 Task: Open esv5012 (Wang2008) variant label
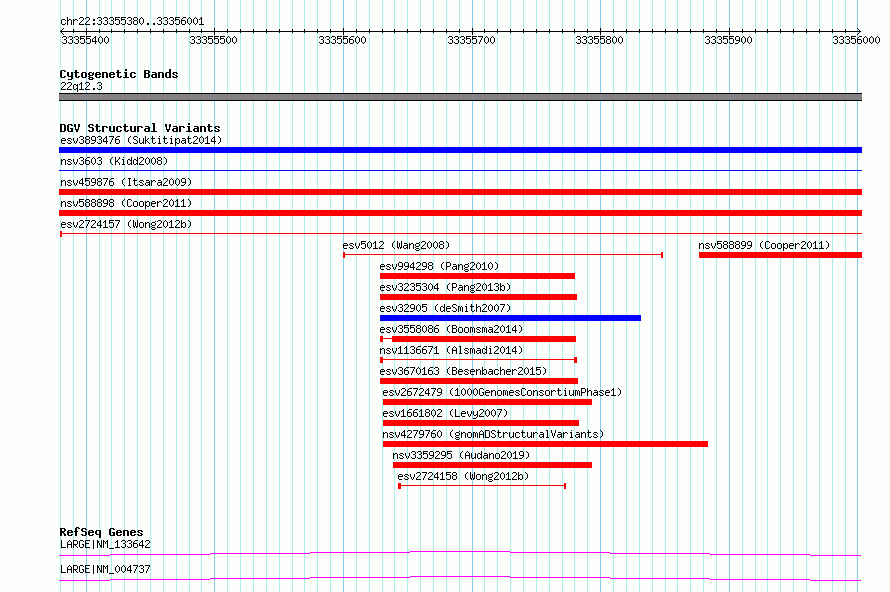pyautogui.click(x=396, y=245)
